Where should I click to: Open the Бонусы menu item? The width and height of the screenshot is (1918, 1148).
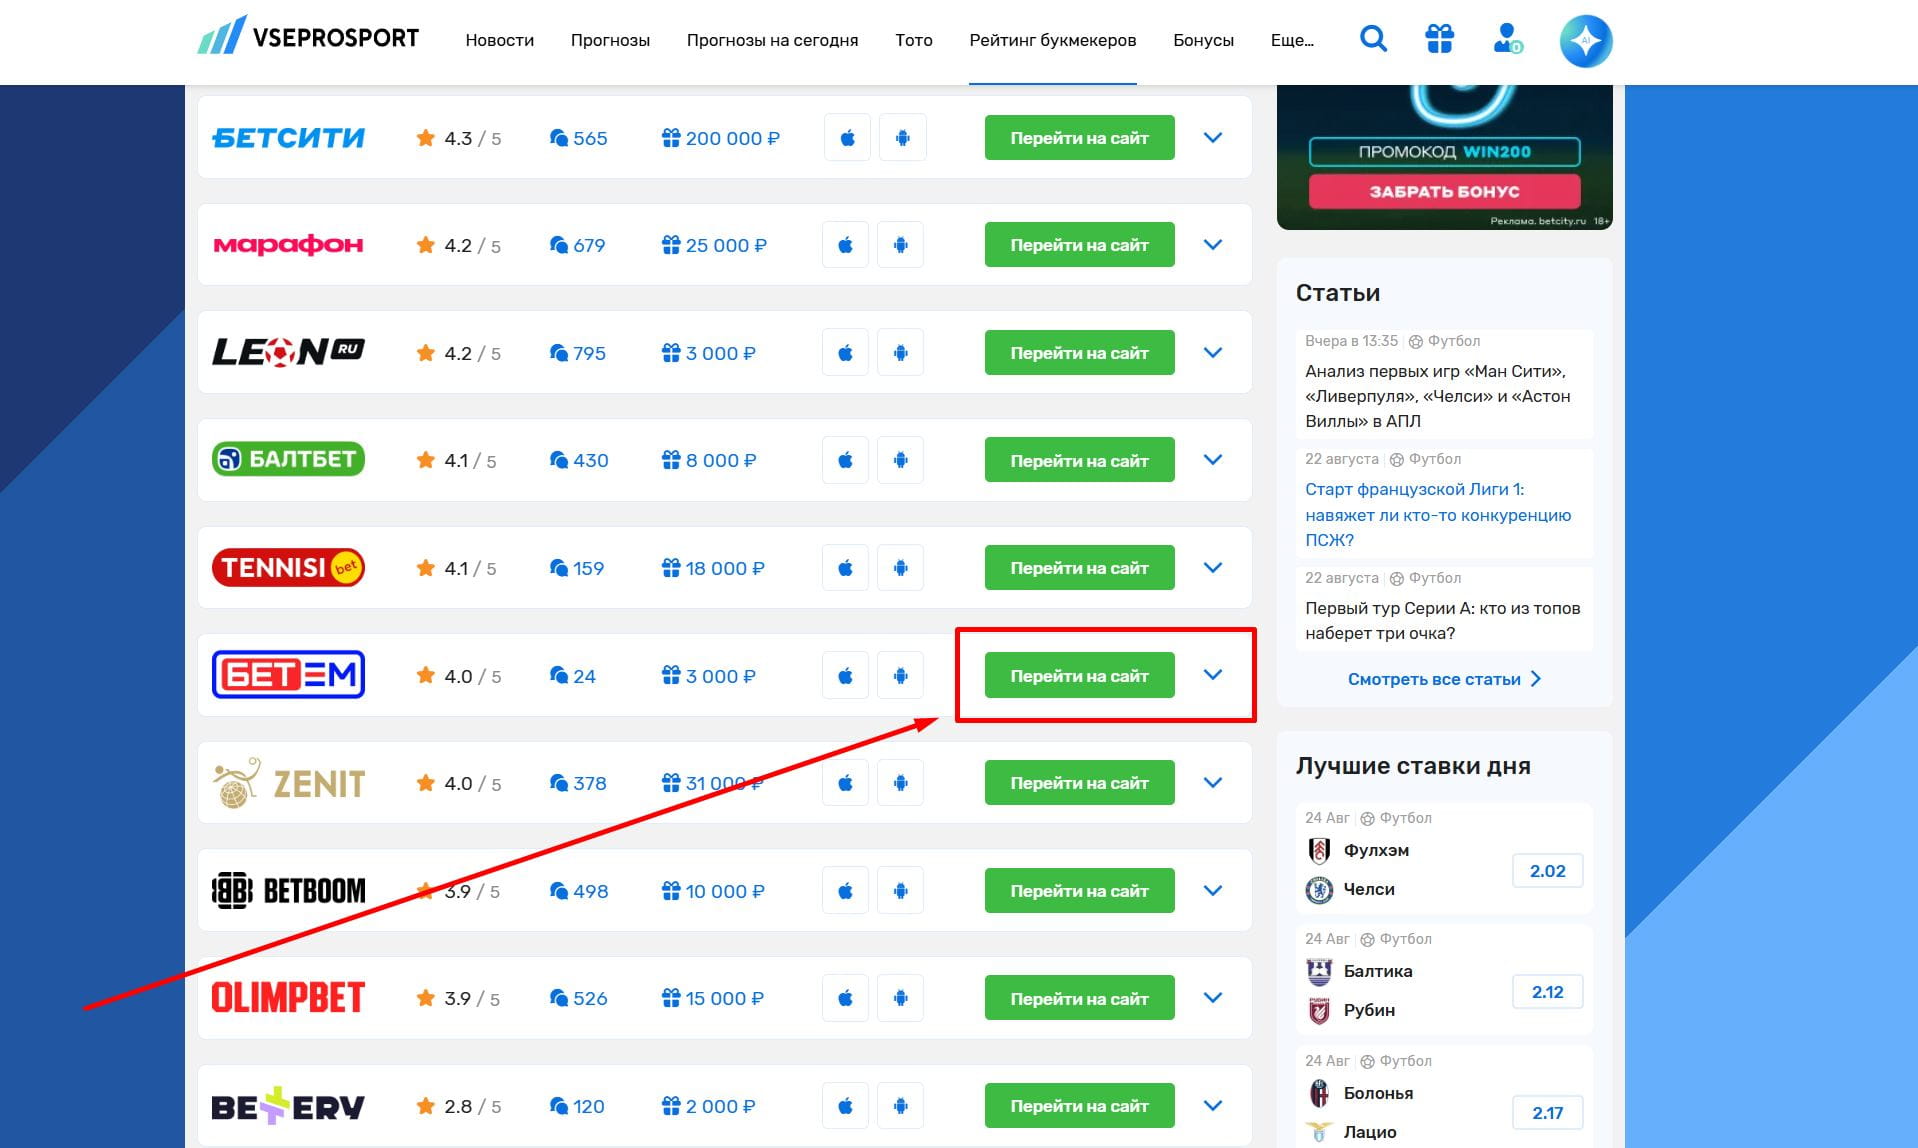click(x=1203, y=40)
